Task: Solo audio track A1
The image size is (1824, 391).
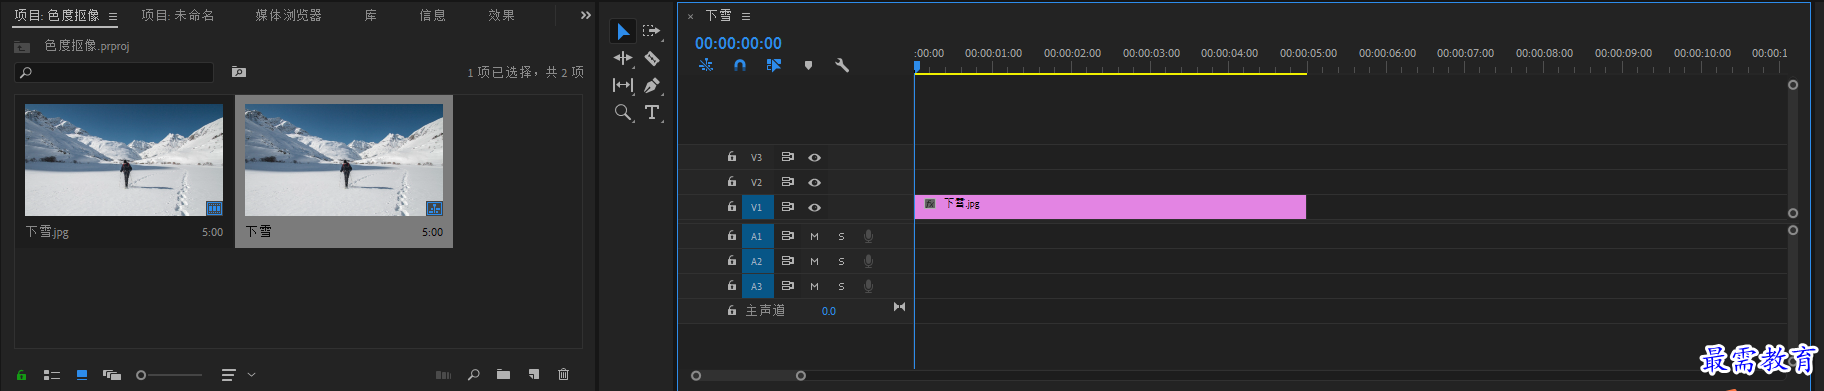Action: [841, 236]
